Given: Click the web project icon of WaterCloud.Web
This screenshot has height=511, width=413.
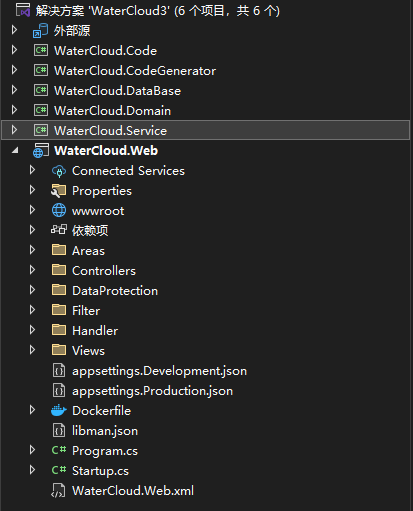Looking at the screenshot, I should [41, 151].
